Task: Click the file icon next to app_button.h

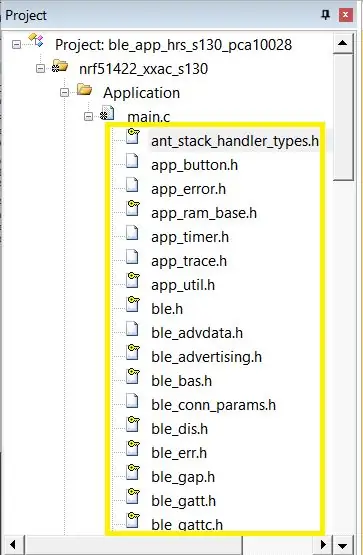Action: 132,161
